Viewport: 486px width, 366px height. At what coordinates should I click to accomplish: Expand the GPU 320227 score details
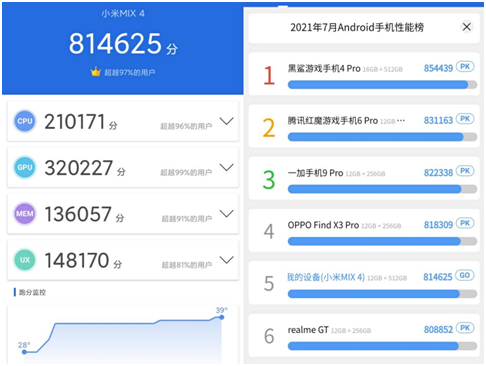pos(227,167)
